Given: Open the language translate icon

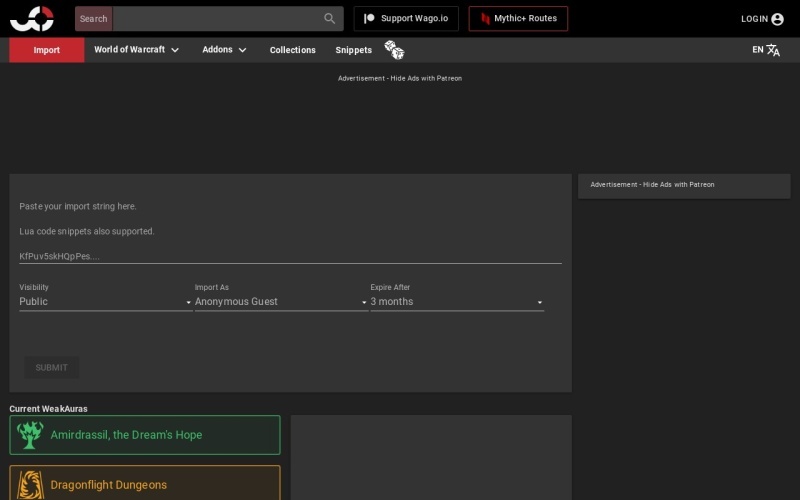Looking at the screenshot, I should pyautogui.click(x=773, y=50).
